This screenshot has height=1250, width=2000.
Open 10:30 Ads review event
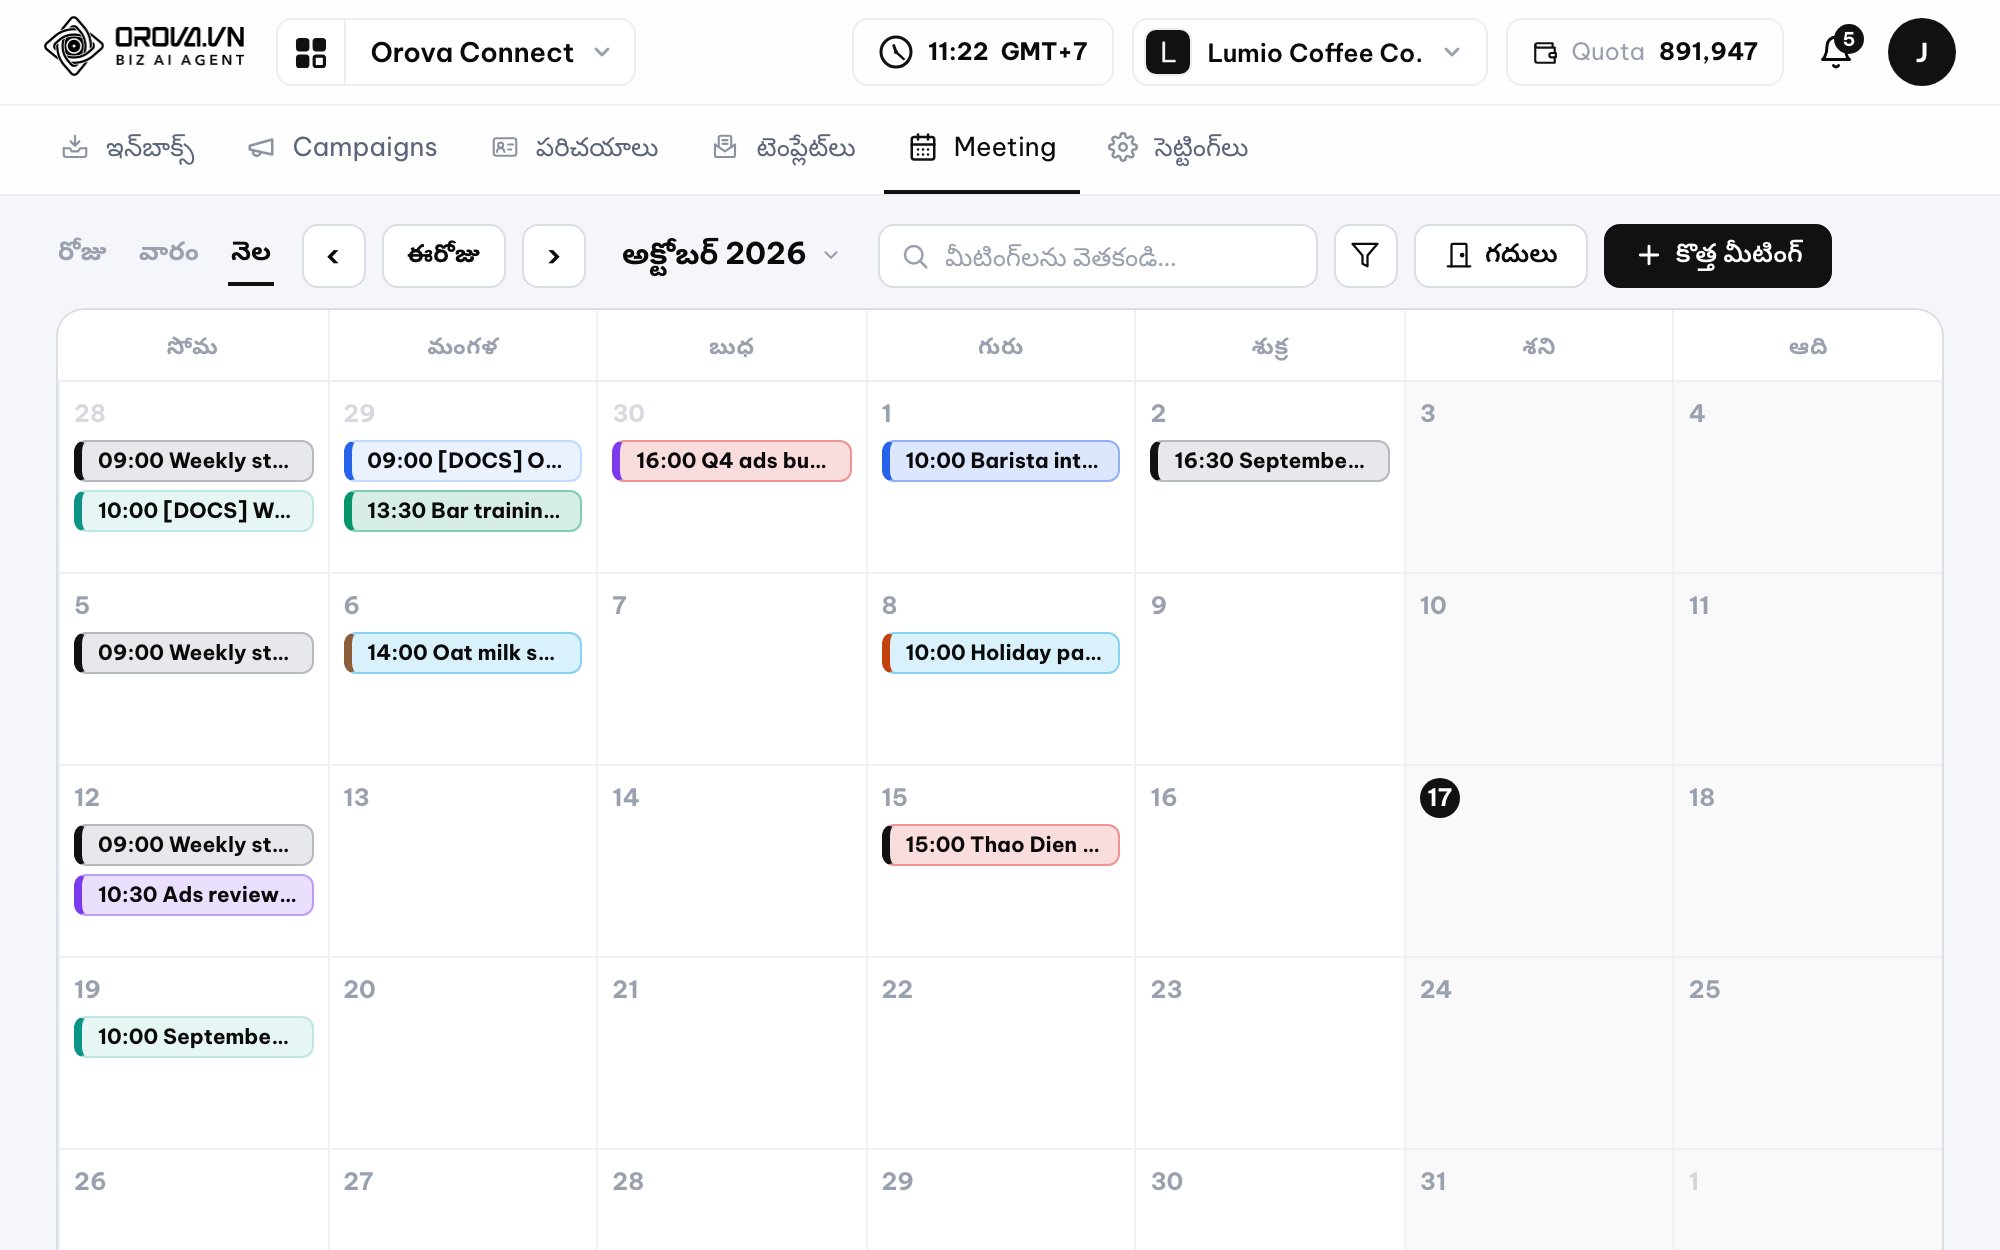click(194, 895)
